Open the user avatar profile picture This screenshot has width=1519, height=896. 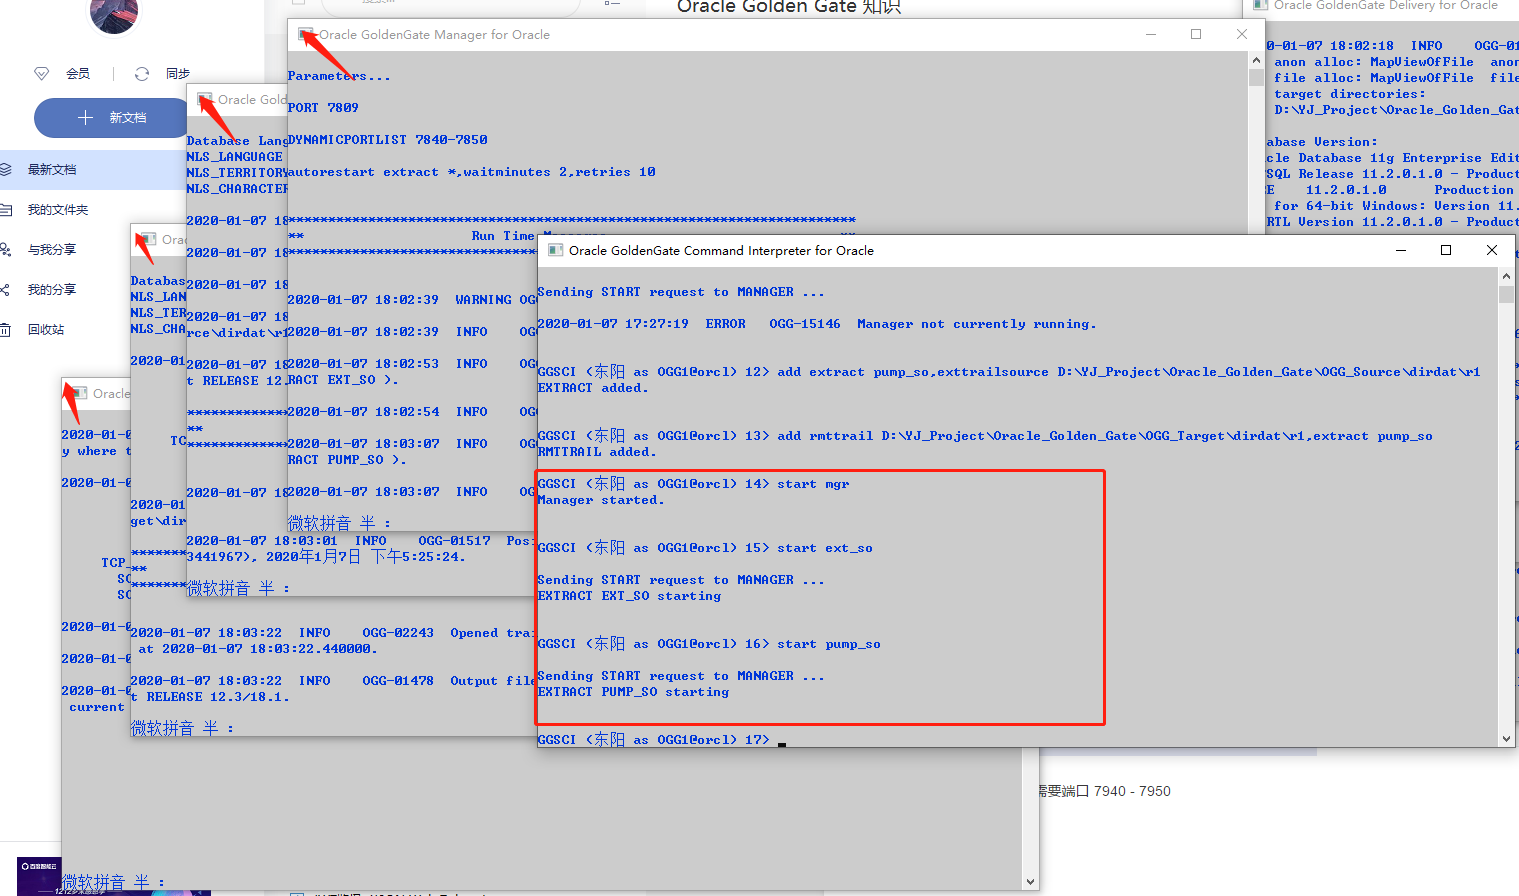(x=114, y=14)
